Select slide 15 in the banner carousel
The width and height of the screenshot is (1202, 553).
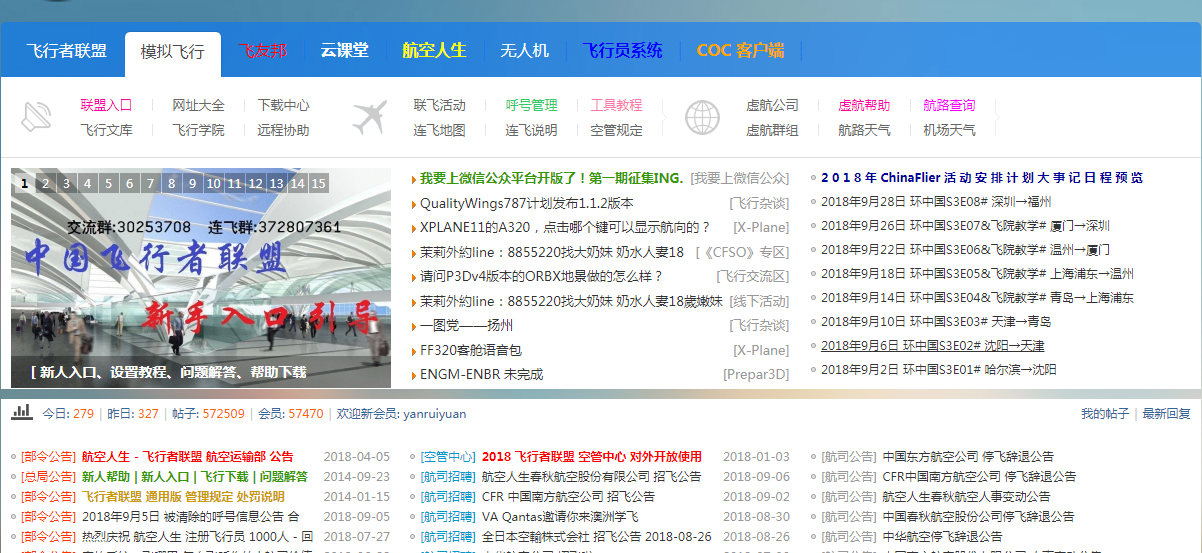[x=319, y=184]
